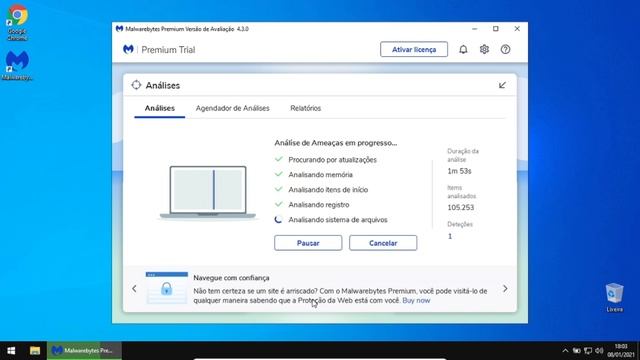Open Malwarebytes settings gear icon
The height and width of the screenshot is (360, 640).
[x=484, y=49]
